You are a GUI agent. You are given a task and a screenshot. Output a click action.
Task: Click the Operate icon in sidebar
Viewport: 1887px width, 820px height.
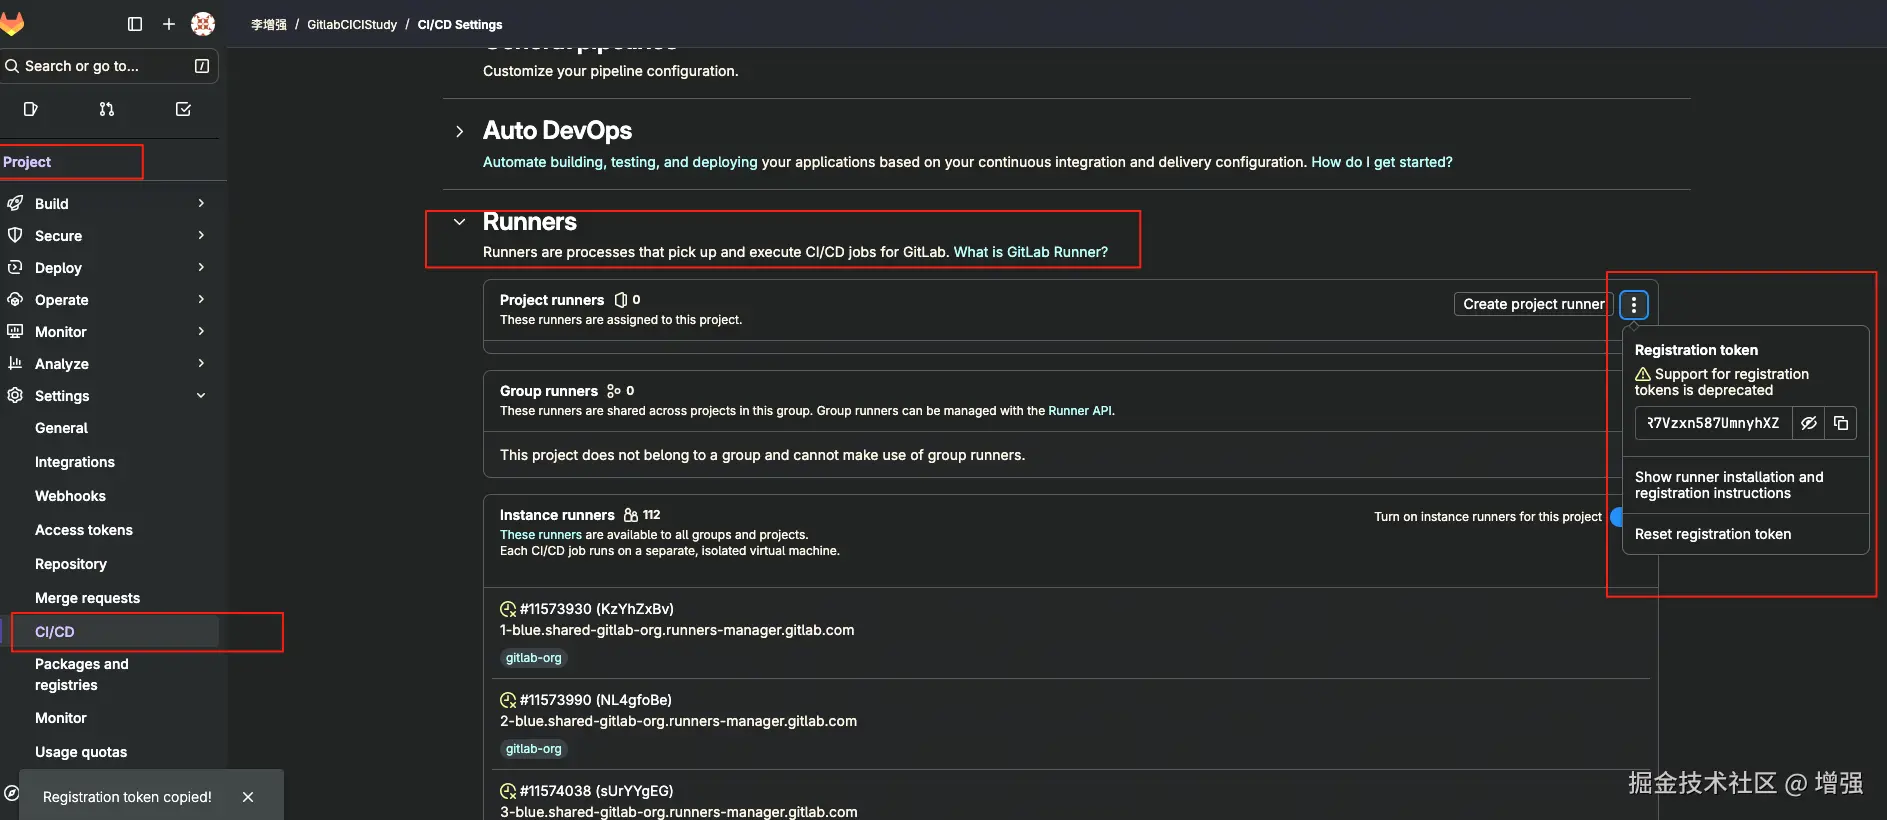15,299
